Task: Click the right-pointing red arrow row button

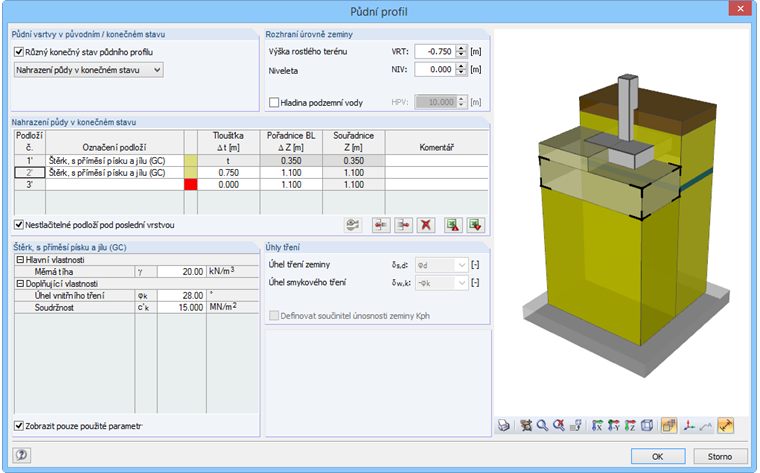Action: coord(403,225)
